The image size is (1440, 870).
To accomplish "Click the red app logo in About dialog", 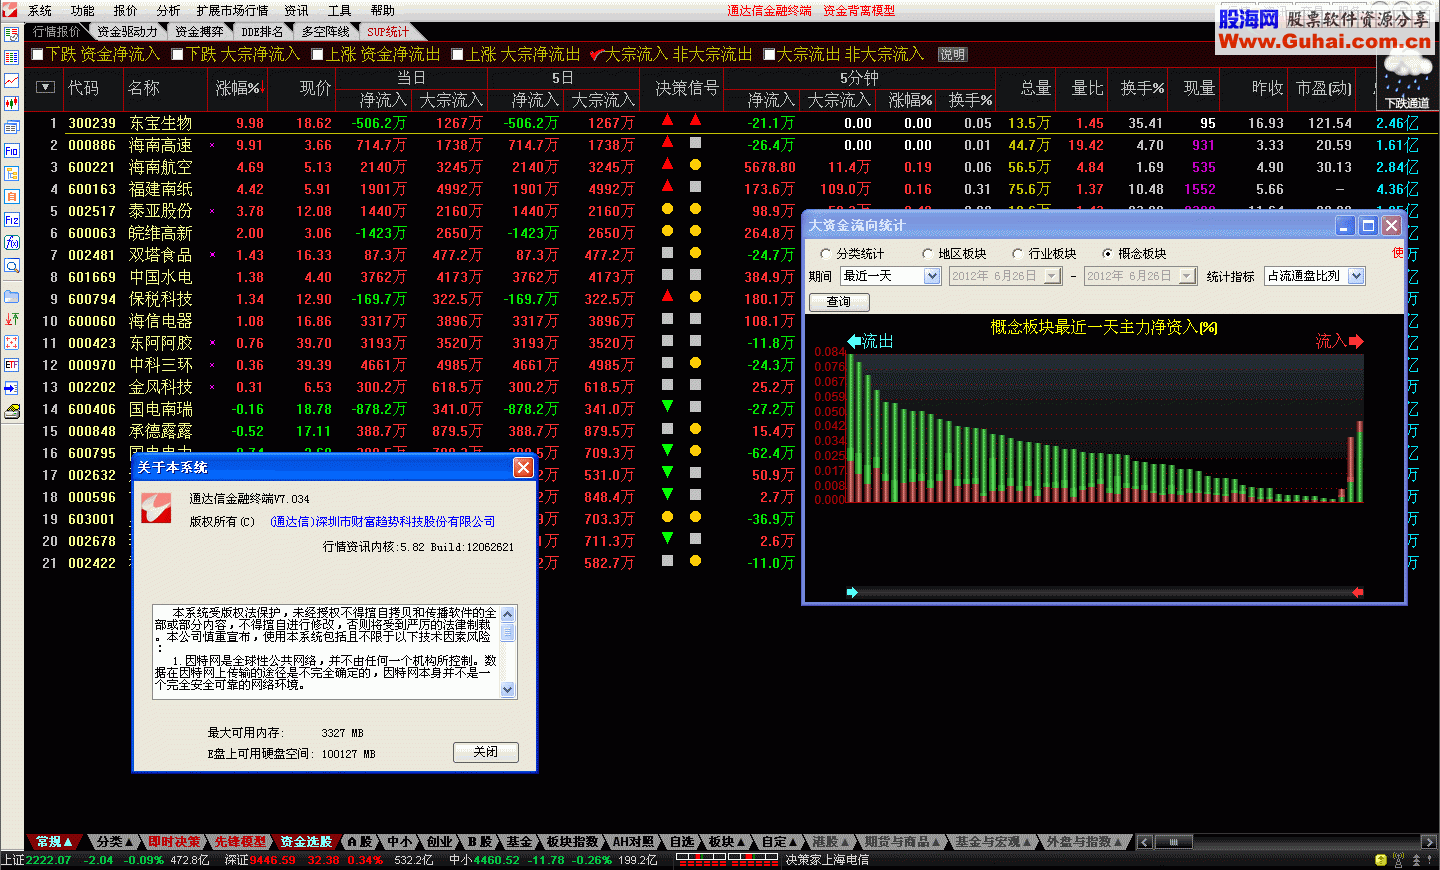I will pos(155,507).
